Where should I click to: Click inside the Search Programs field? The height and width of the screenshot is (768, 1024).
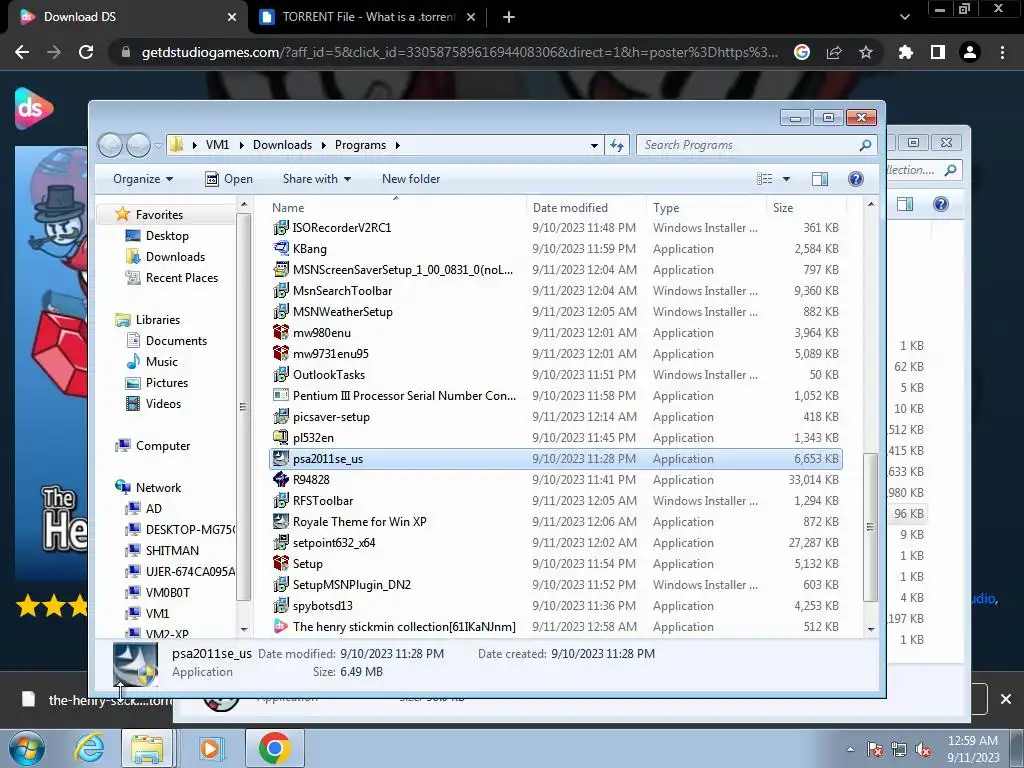pos(748,145)
